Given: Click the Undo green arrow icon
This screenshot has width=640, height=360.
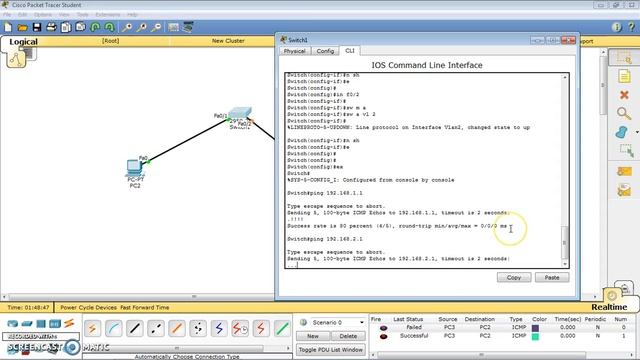Looking at the screenshot, I should [95, 27].
